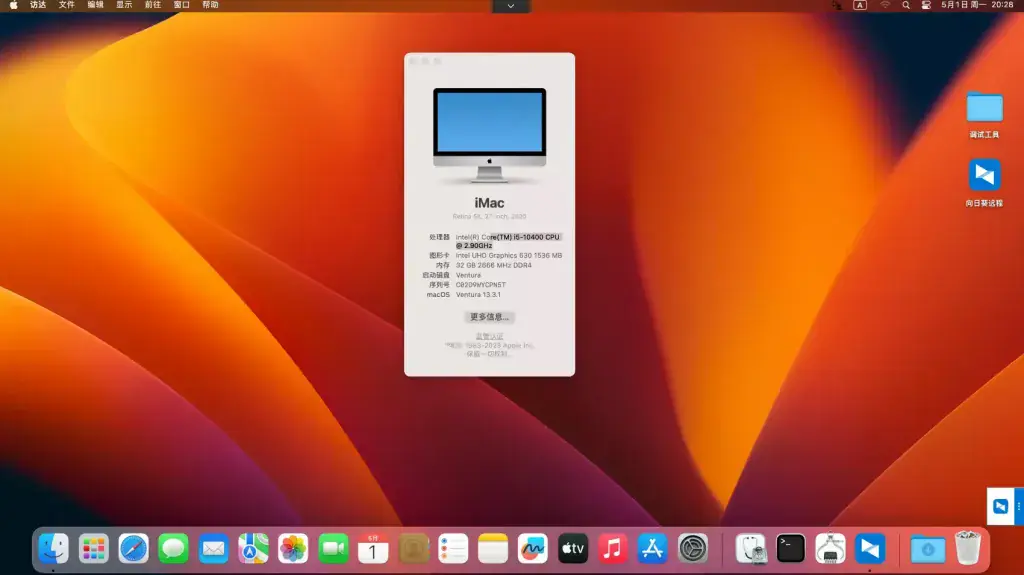Launch Safari from the Dock

coord(133,548)
